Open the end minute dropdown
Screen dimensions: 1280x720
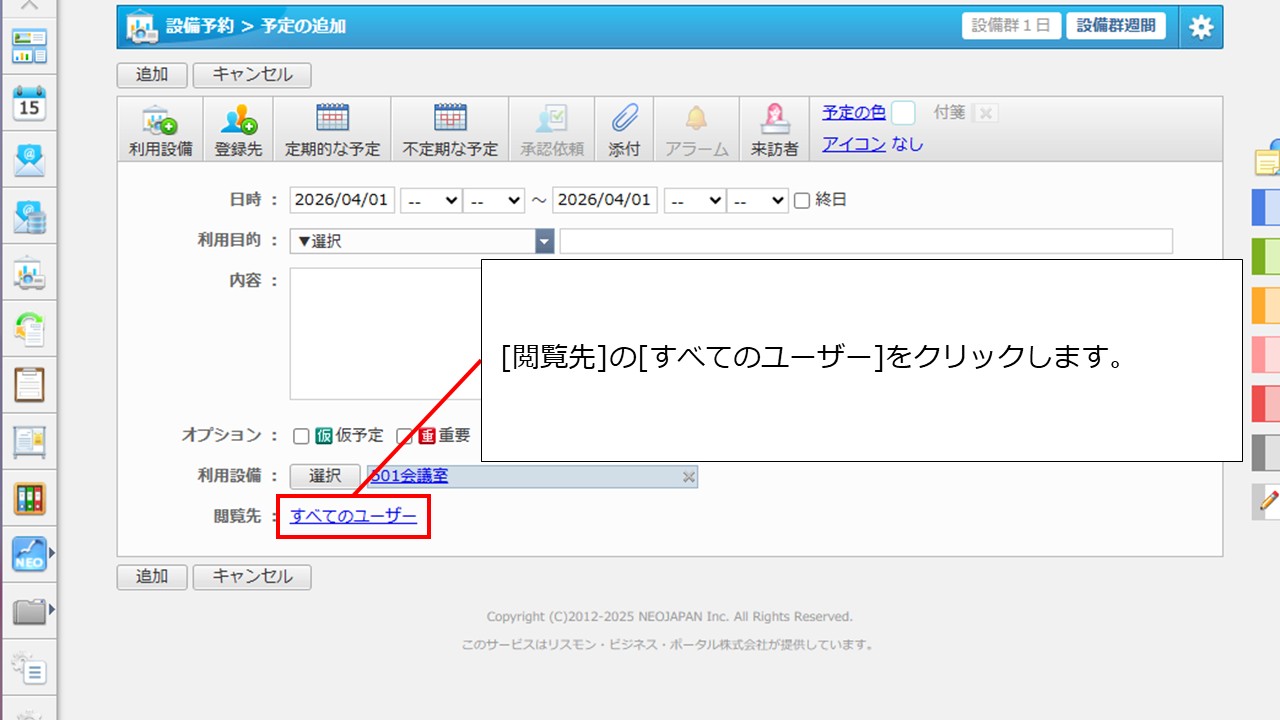757,200
